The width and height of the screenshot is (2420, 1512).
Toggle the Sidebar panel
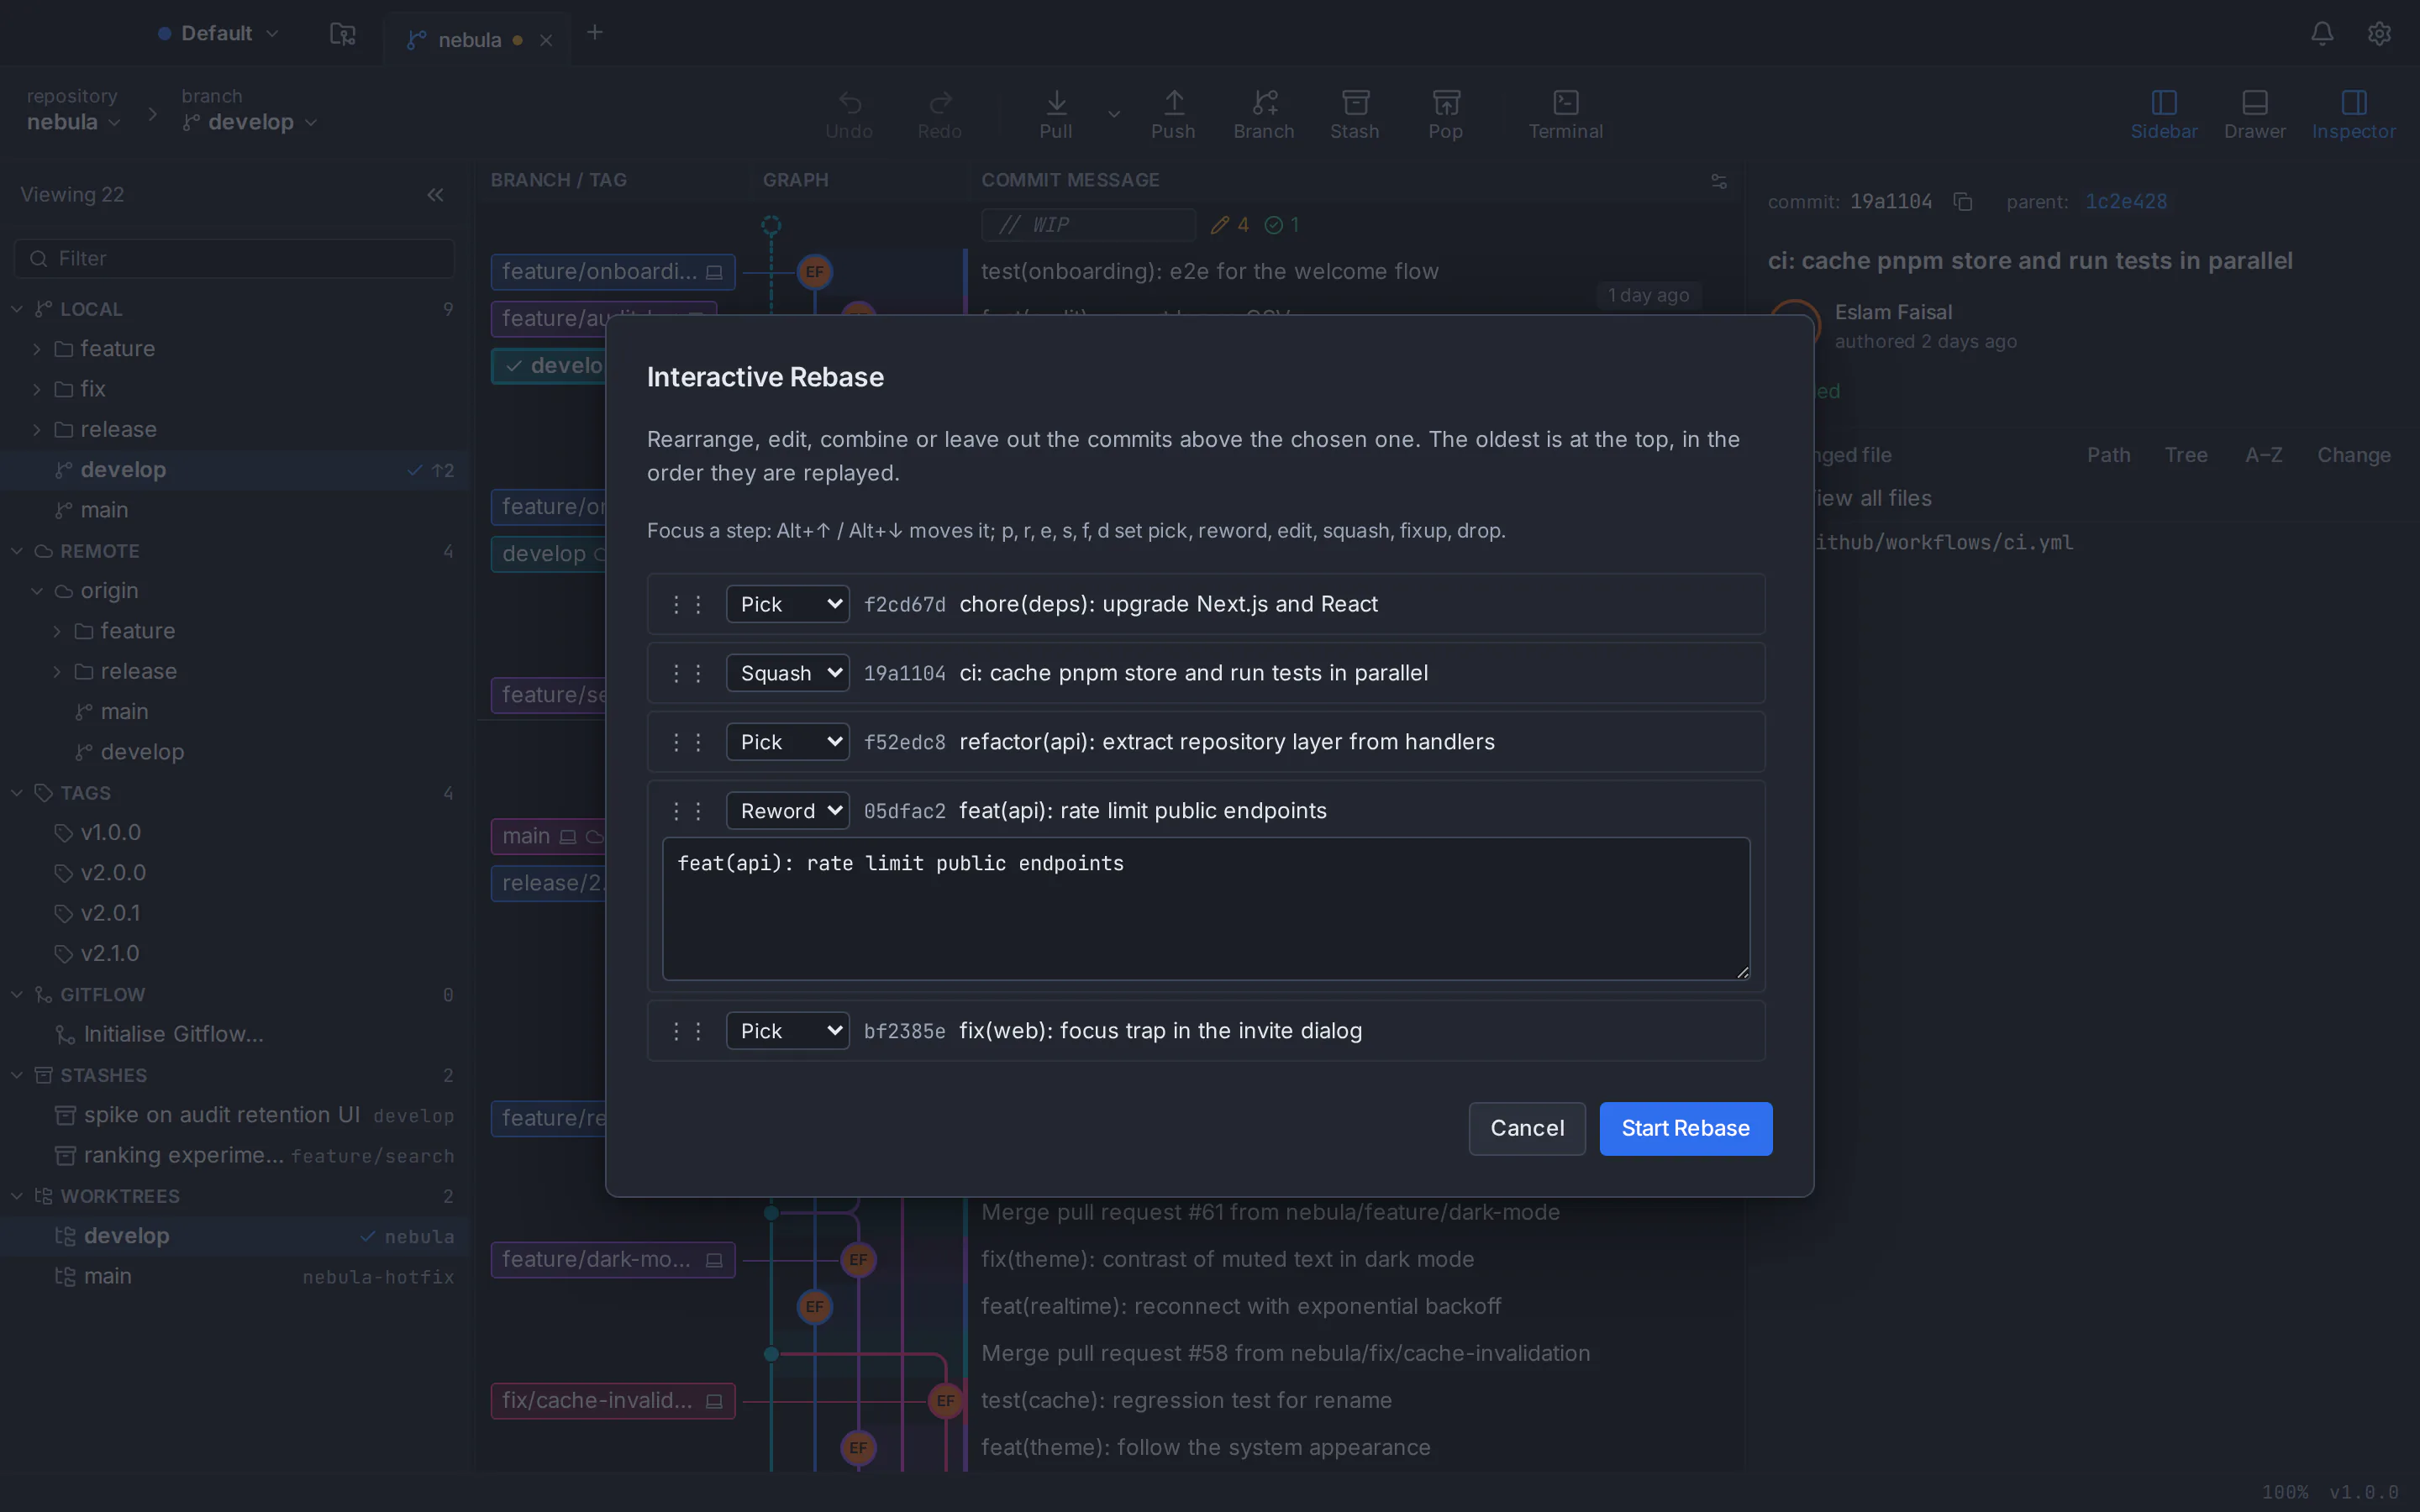(2164, 115)
